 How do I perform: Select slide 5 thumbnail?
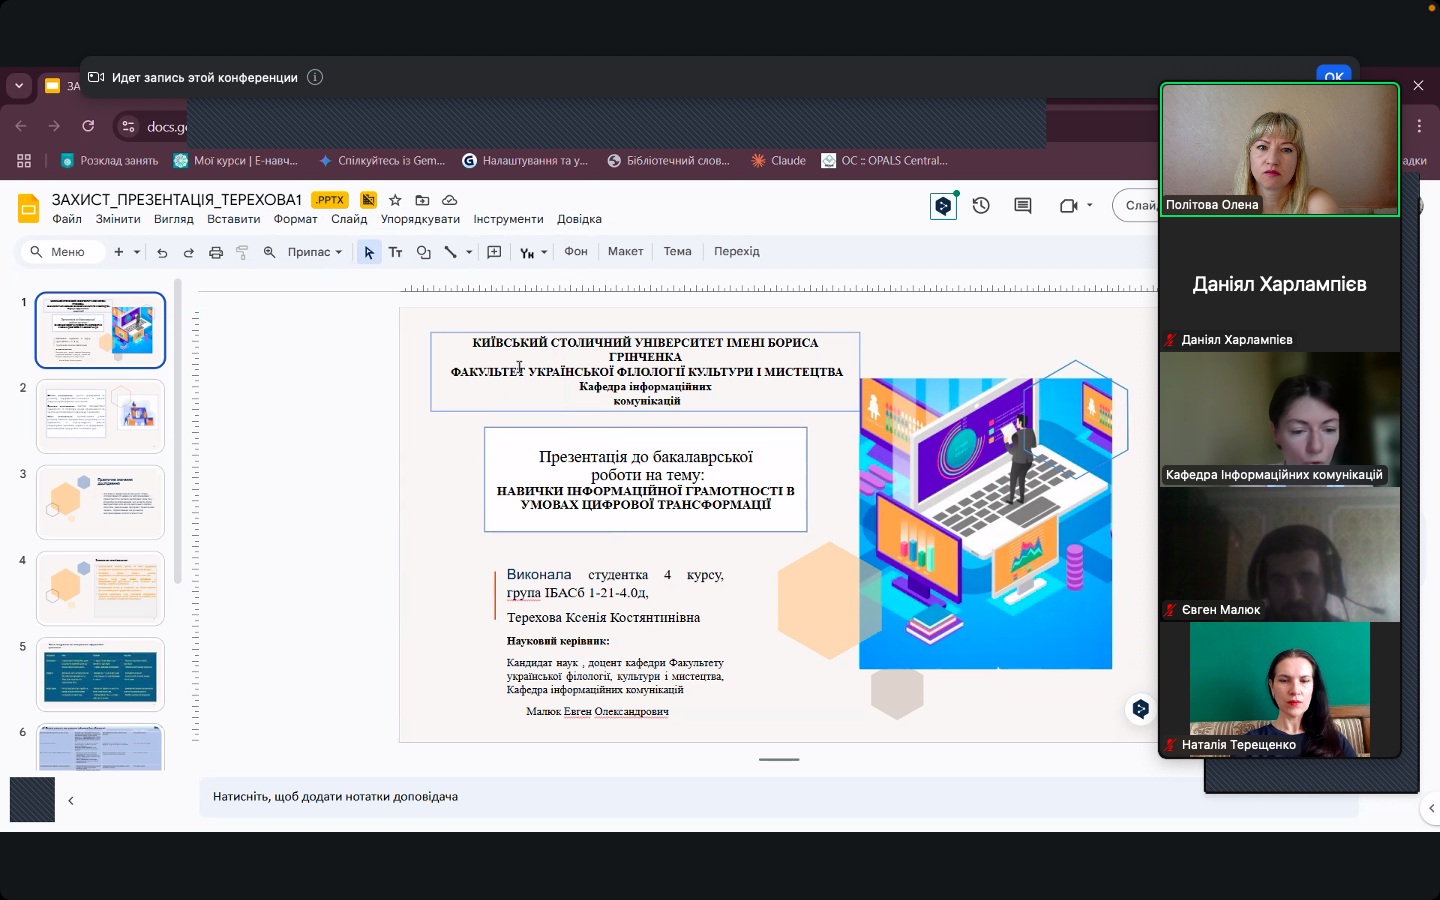100,675
